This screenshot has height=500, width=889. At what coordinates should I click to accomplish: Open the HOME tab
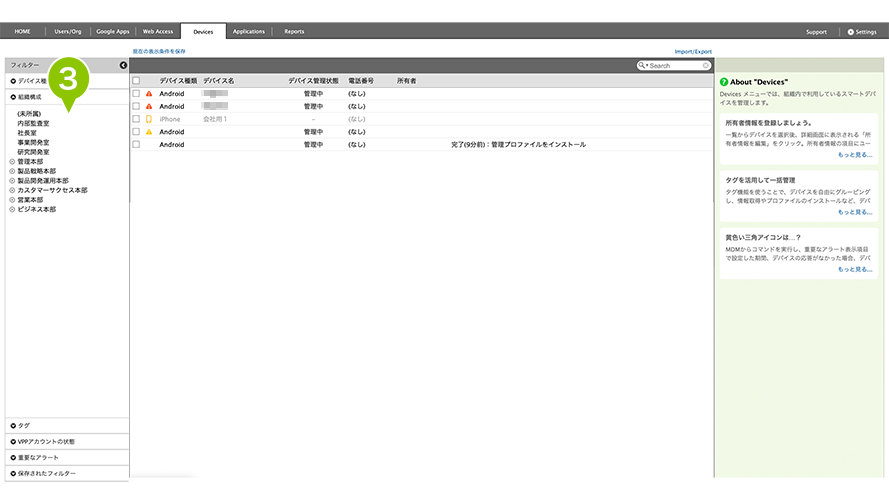coord(23,32)
